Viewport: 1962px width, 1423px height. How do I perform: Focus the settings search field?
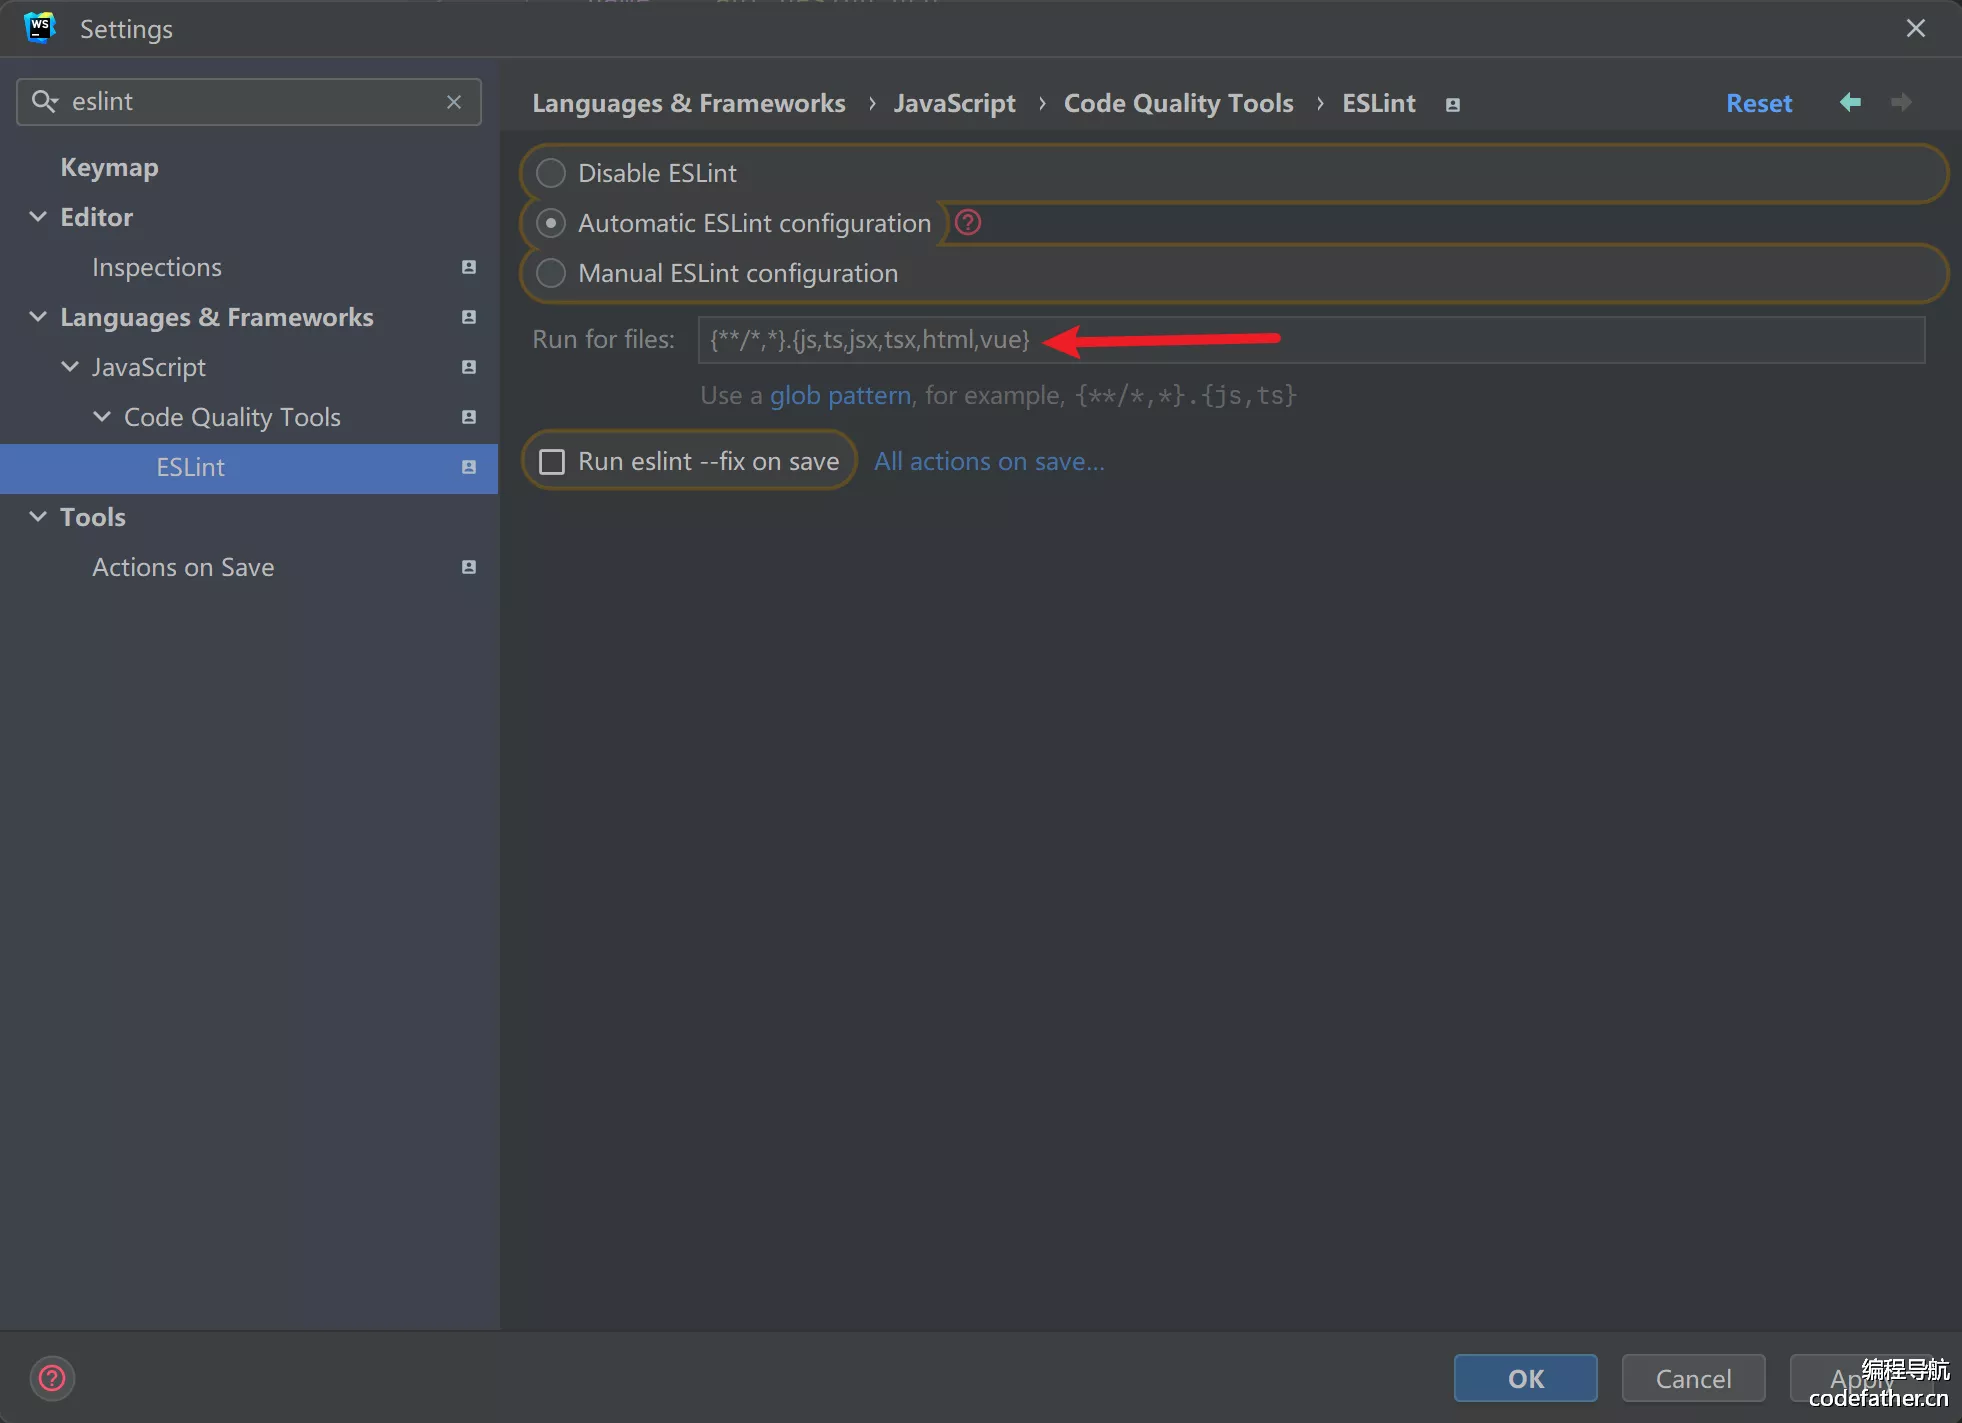(x=249, y=102)
